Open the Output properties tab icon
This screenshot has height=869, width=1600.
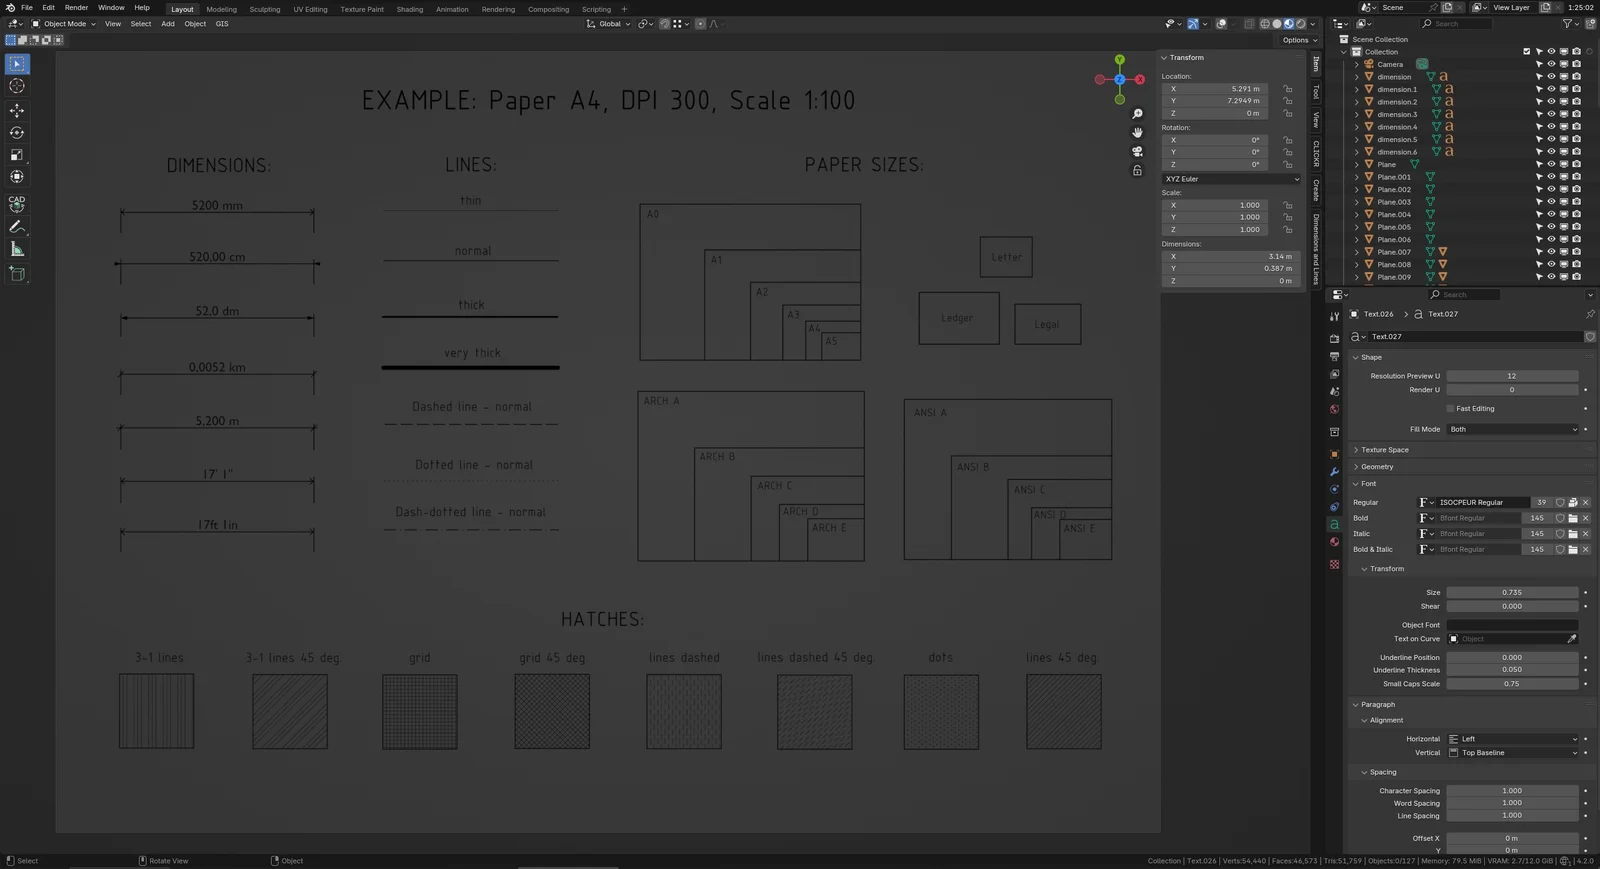tap(1334, 356)
